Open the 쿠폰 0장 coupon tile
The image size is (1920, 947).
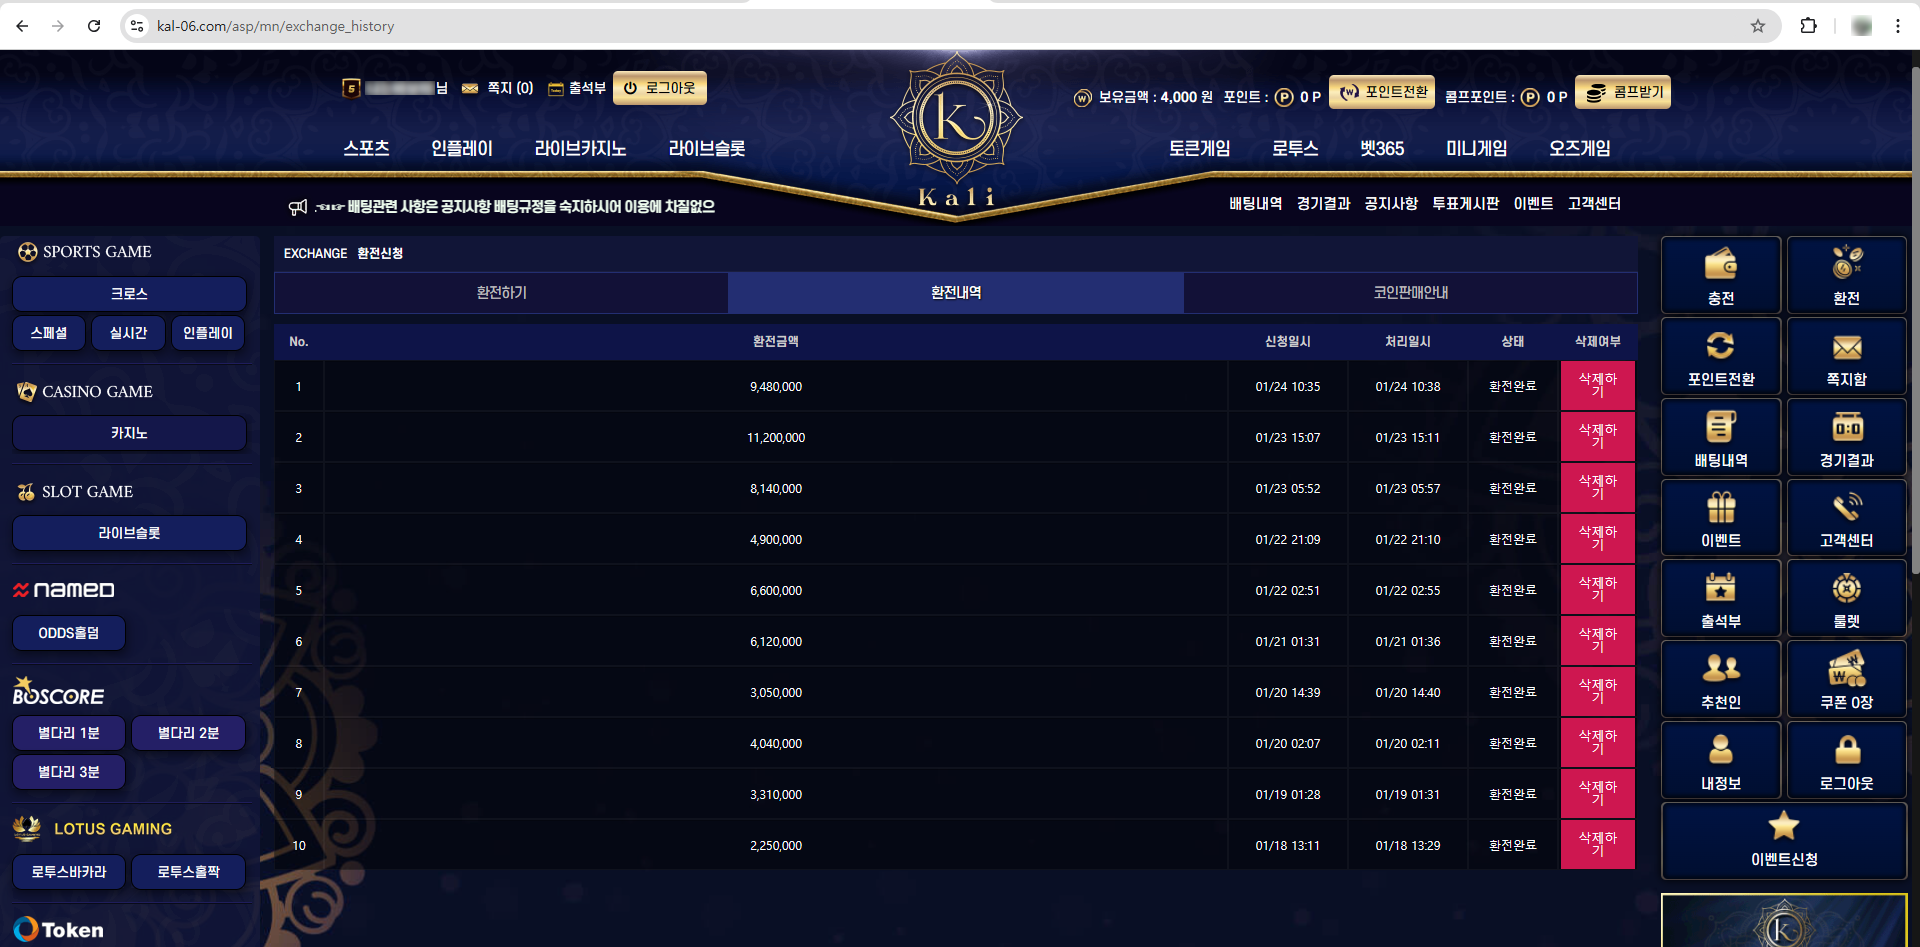click(1846, 679)
